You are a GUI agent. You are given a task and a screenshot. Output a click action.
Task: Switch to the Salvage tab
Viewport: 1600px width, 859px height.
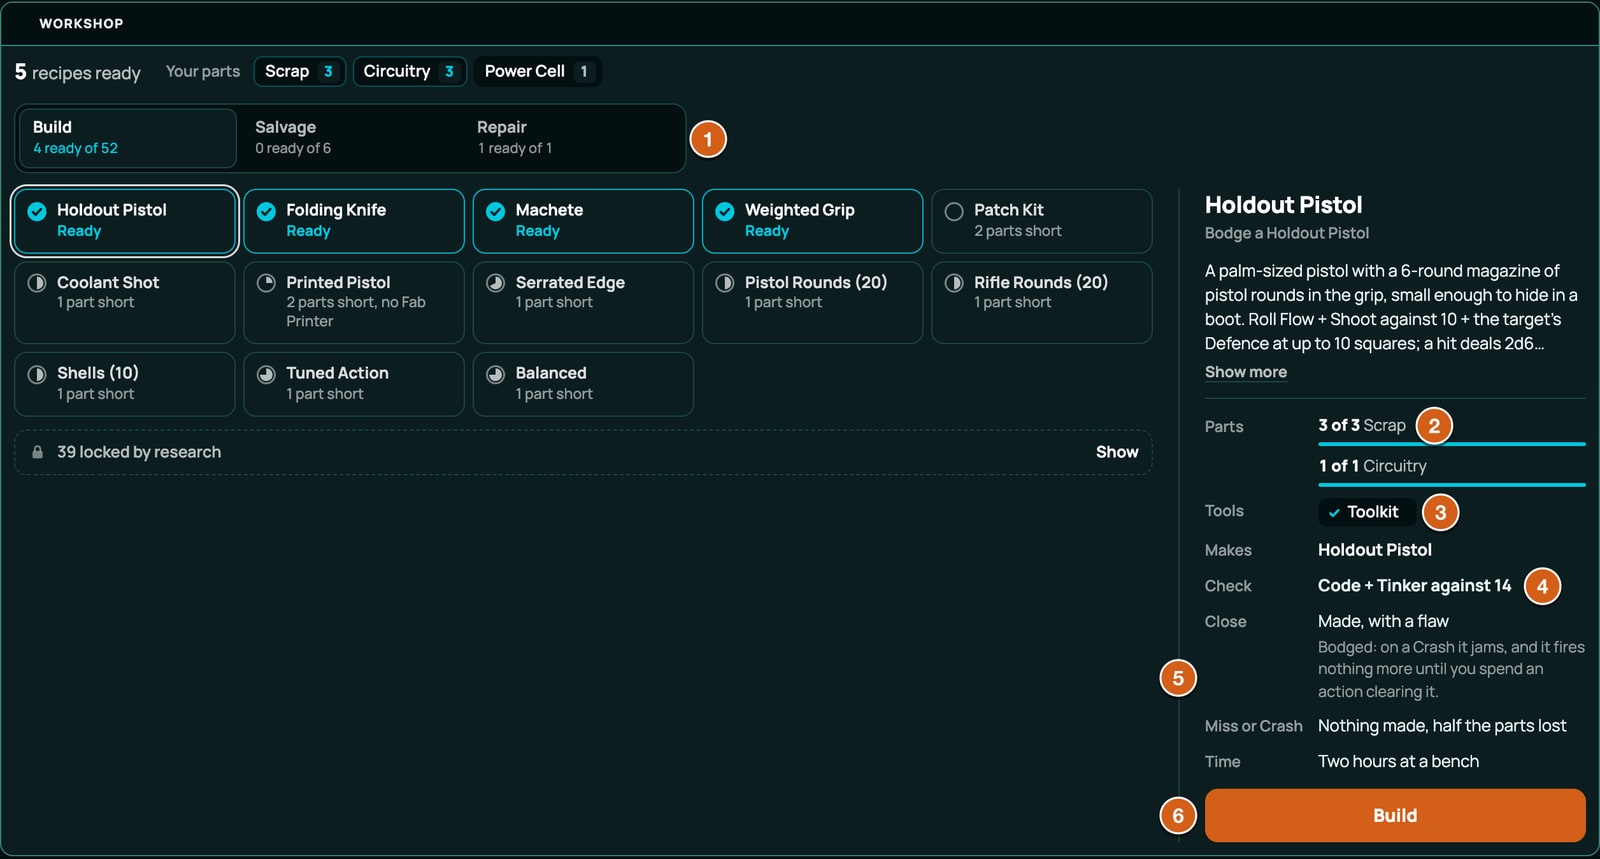[348, 138]
